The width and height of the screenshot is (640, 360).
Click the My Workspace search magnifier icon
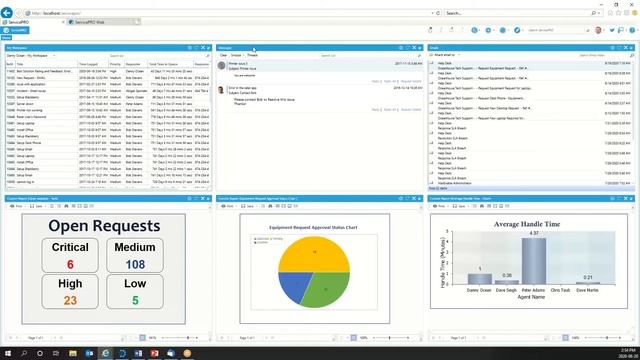coord(208,56)
